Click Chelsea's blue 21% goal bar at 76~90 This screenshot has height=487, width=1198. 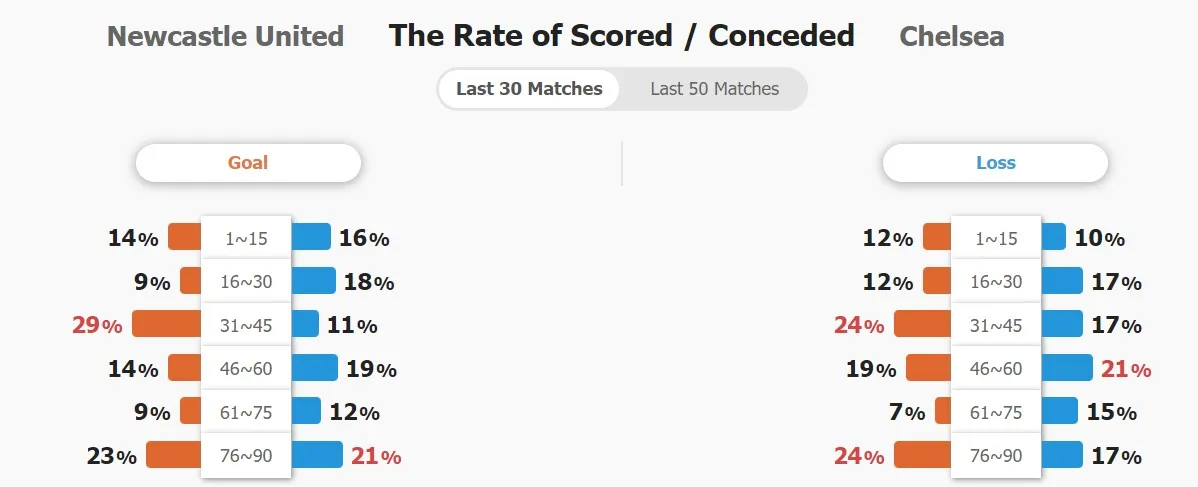[x=316, y=454]
